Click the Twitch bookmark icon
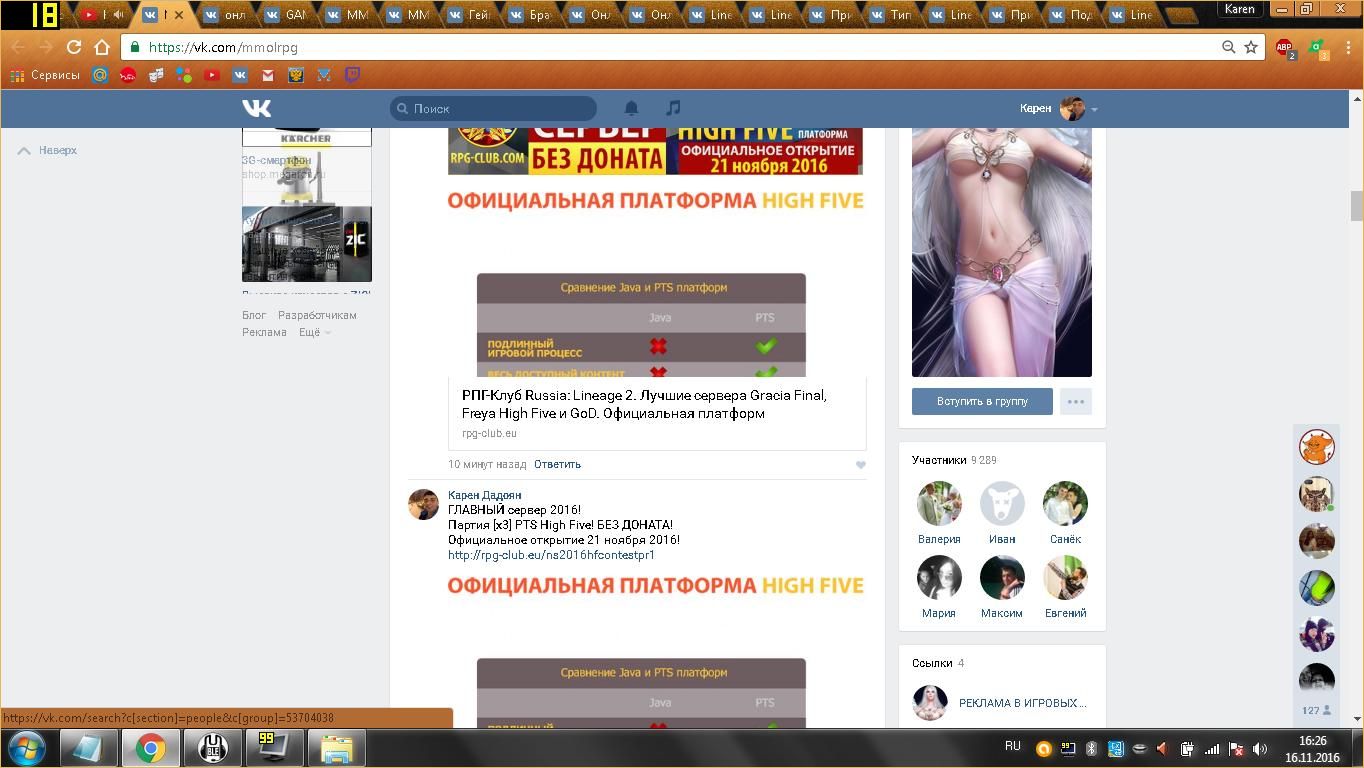The image size is (1364, 768). coord(352,75)
